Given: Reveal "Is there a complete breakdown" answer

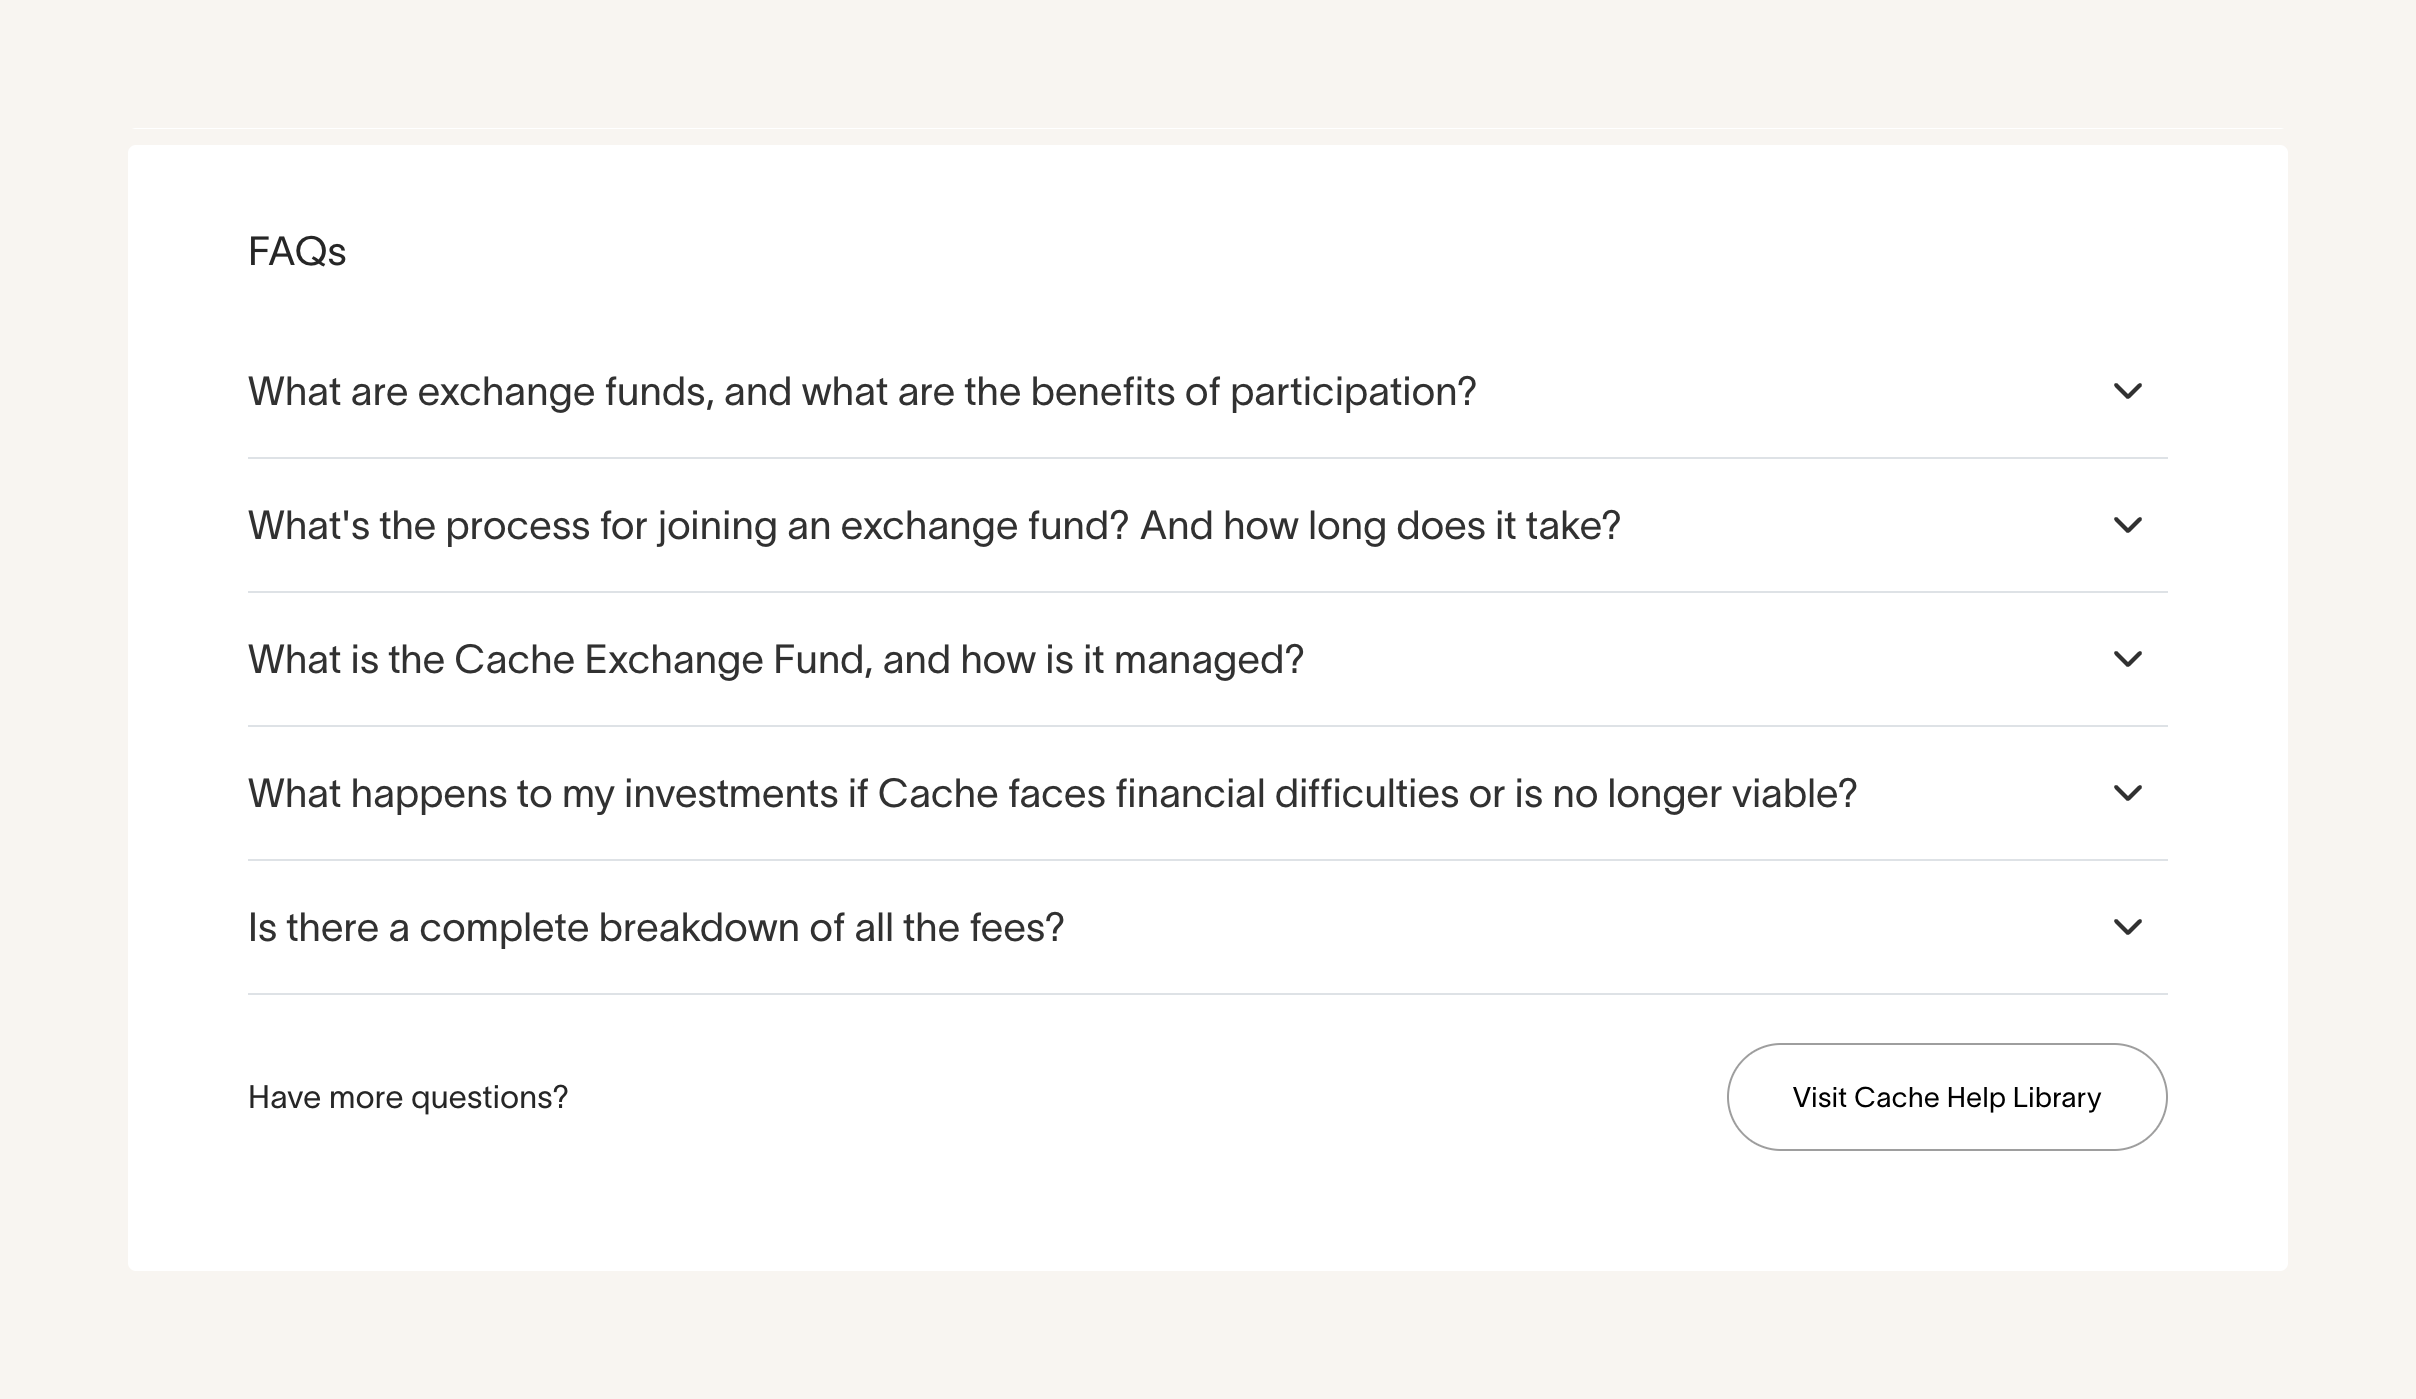Looking at the screenshot, I should tap(655, 927).
